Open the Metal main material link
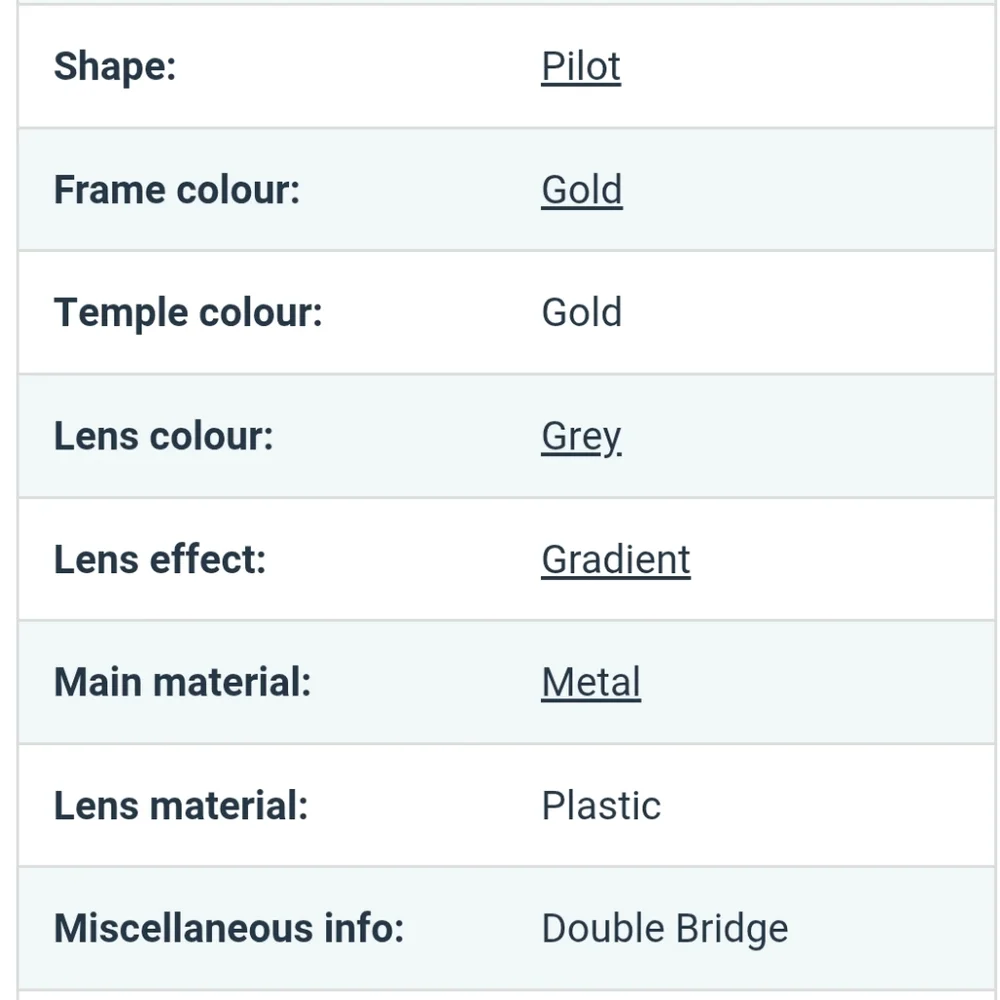This screenshot has width=1000, height=1000. pos(591,682)
